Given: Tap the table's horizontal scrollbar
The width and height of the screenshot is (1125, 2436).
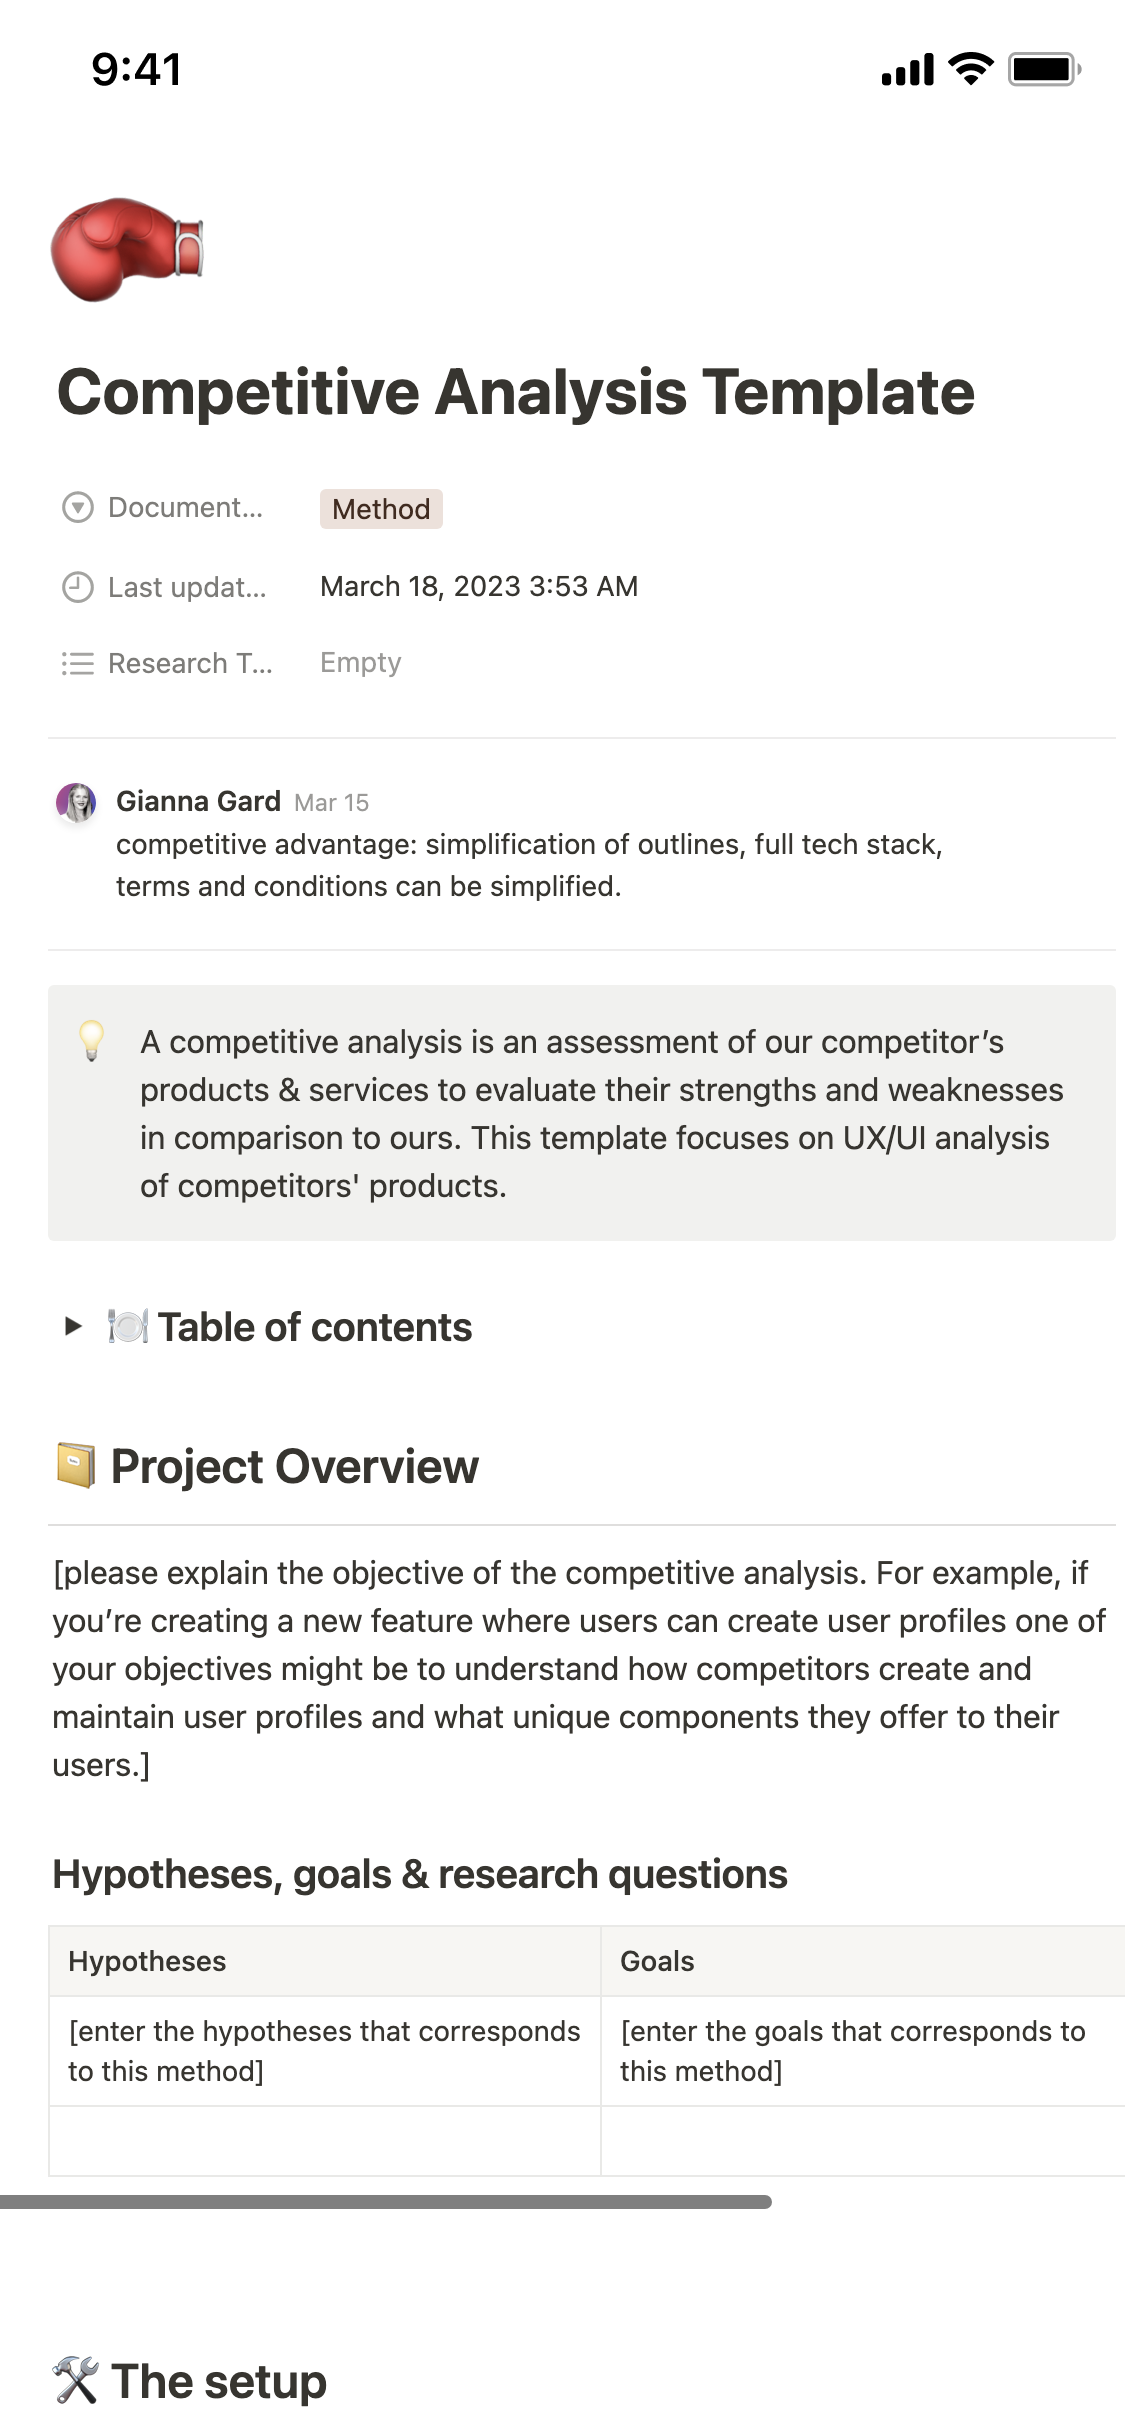Looking at the screenshot, I should pyautogui.click(x=386, y=2202).
